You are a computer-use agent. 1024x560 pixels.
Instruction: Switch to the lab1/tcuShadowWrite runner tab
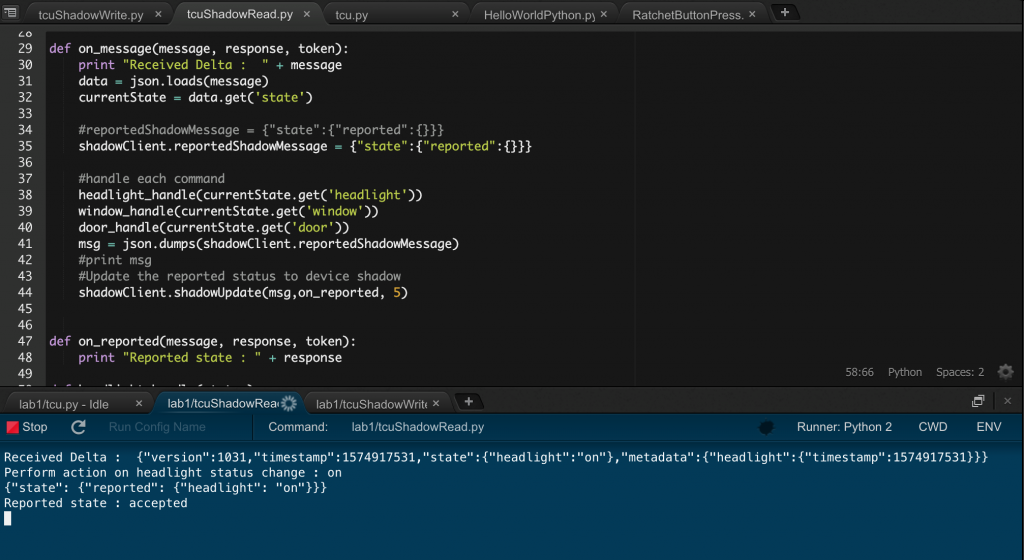click(371, 404)
